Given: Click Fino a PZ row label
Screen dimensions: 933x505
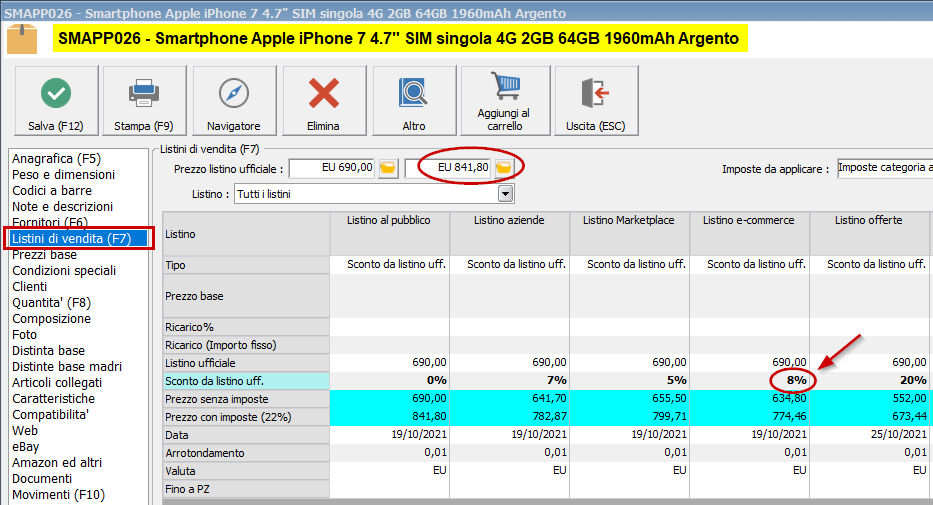Looking at the screenshot, I should tap(246, 489).
